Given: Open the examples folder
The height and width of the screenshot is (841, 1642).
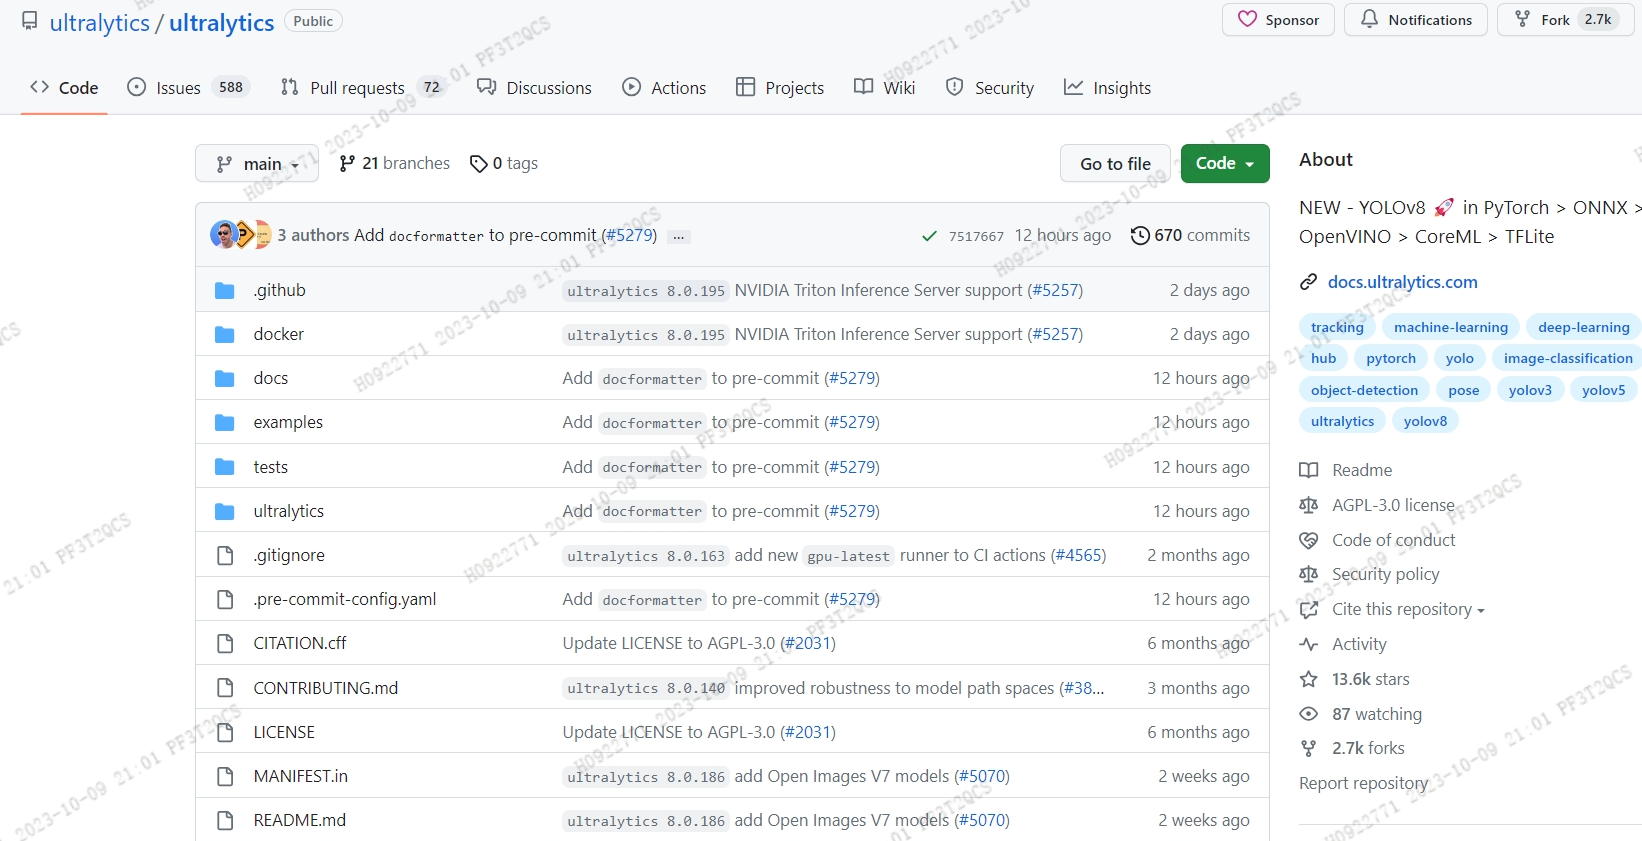Looking at the screenshot, I should 288,422.
